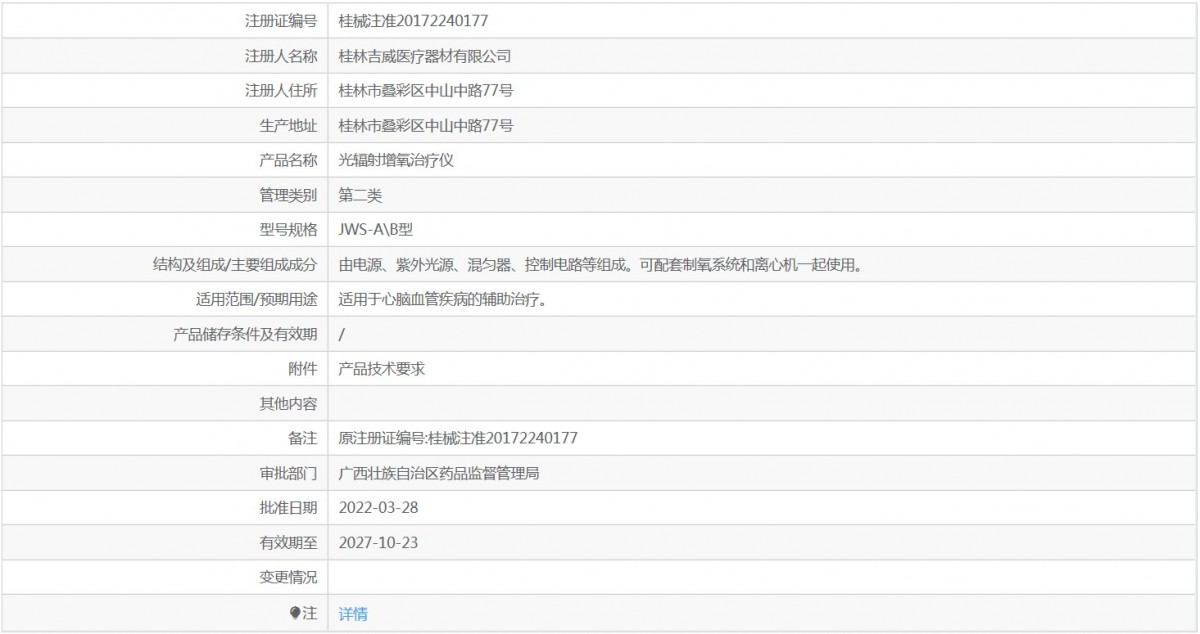Click the 注册人名称 label

click(x=281, y=55)
